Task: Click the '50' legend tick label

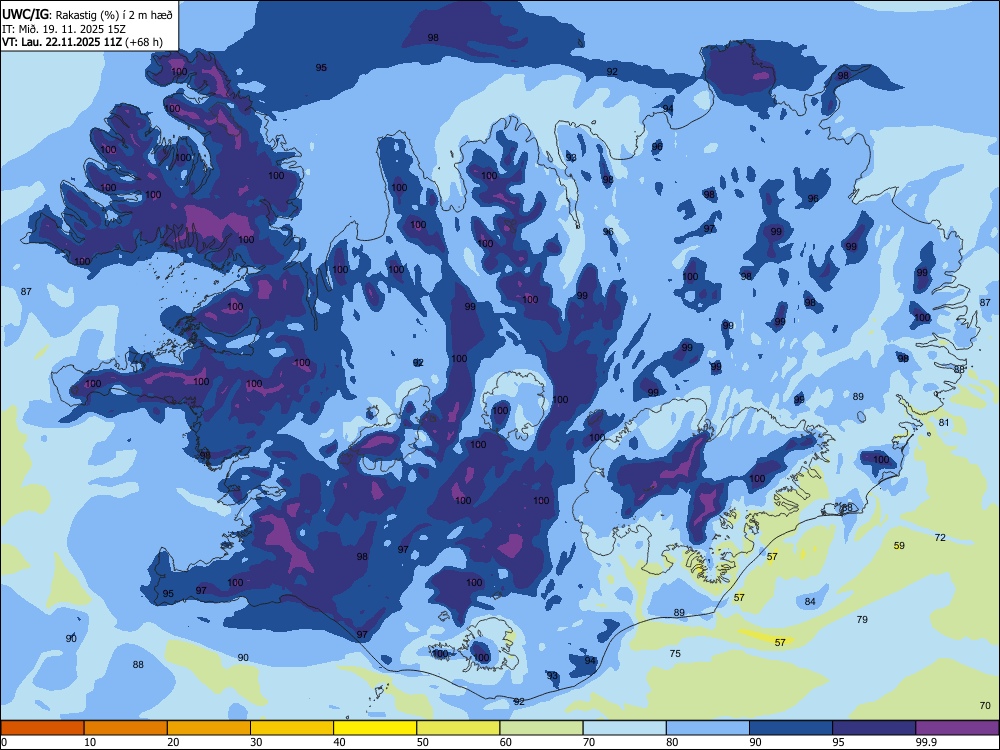Action: pyautogui.click(x=422, y=742)
